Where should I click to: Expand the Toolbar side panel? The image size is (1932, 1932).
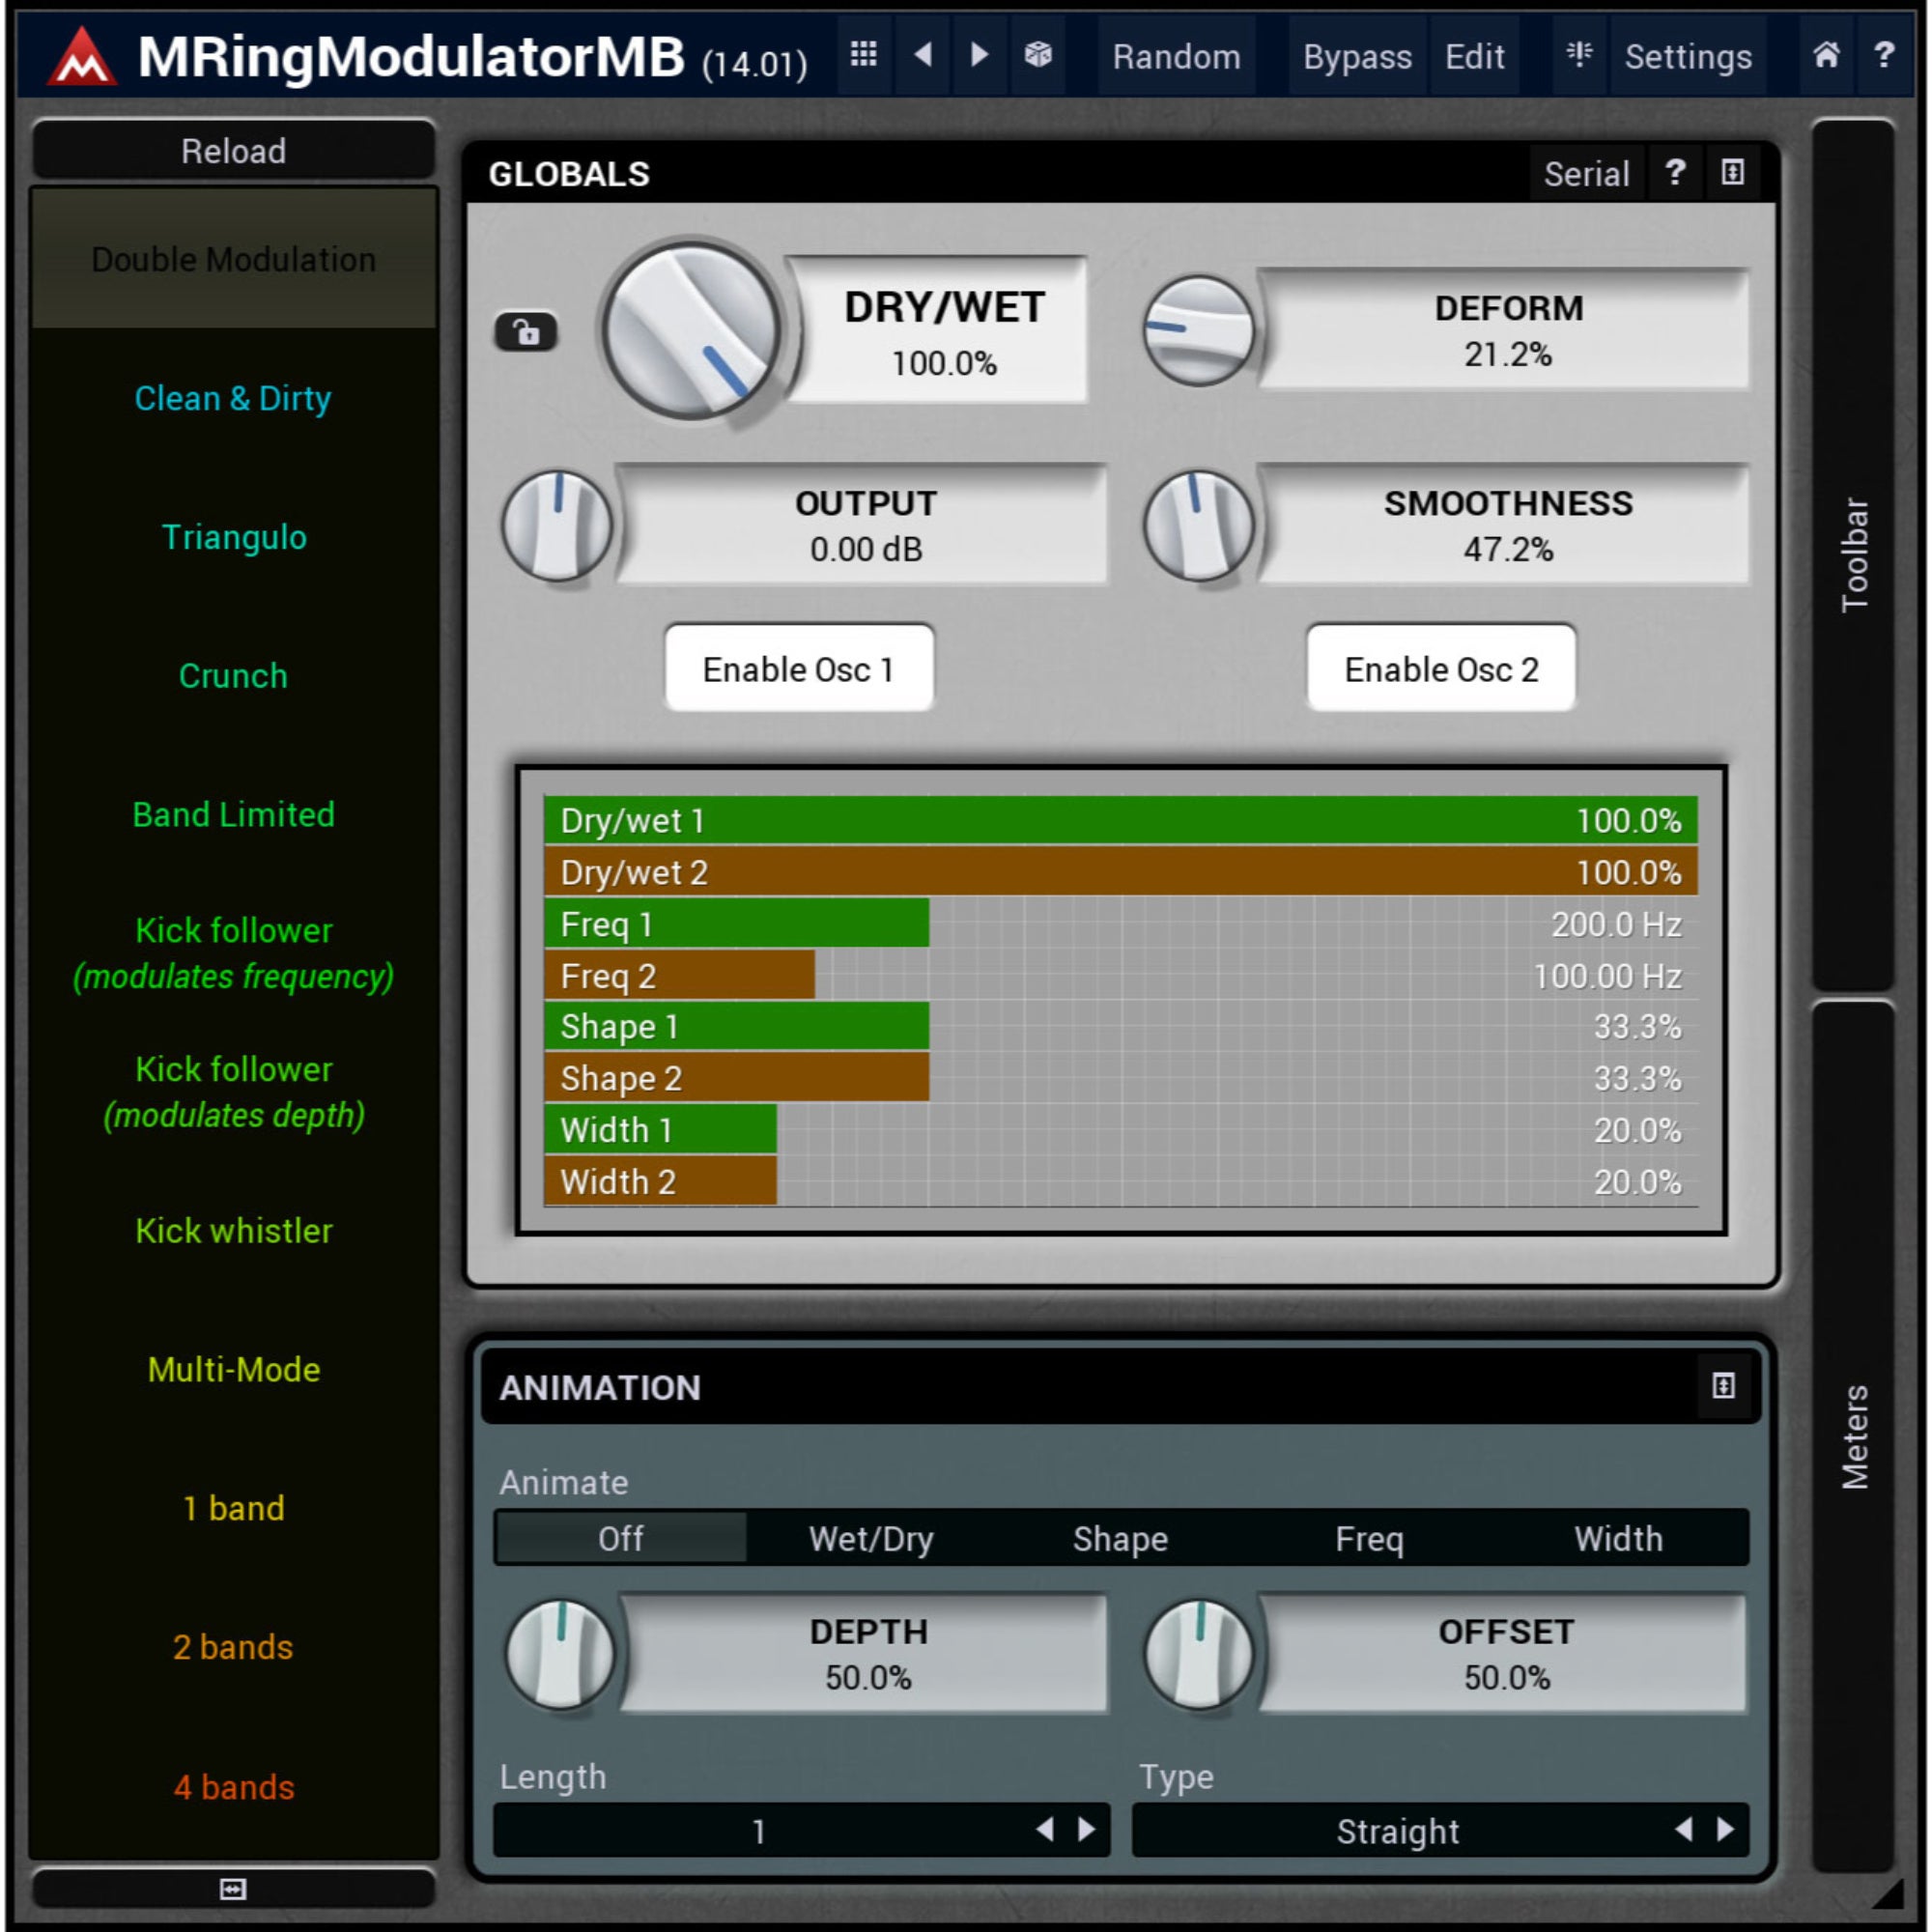pyautogui.click(x=1854, y=555)
